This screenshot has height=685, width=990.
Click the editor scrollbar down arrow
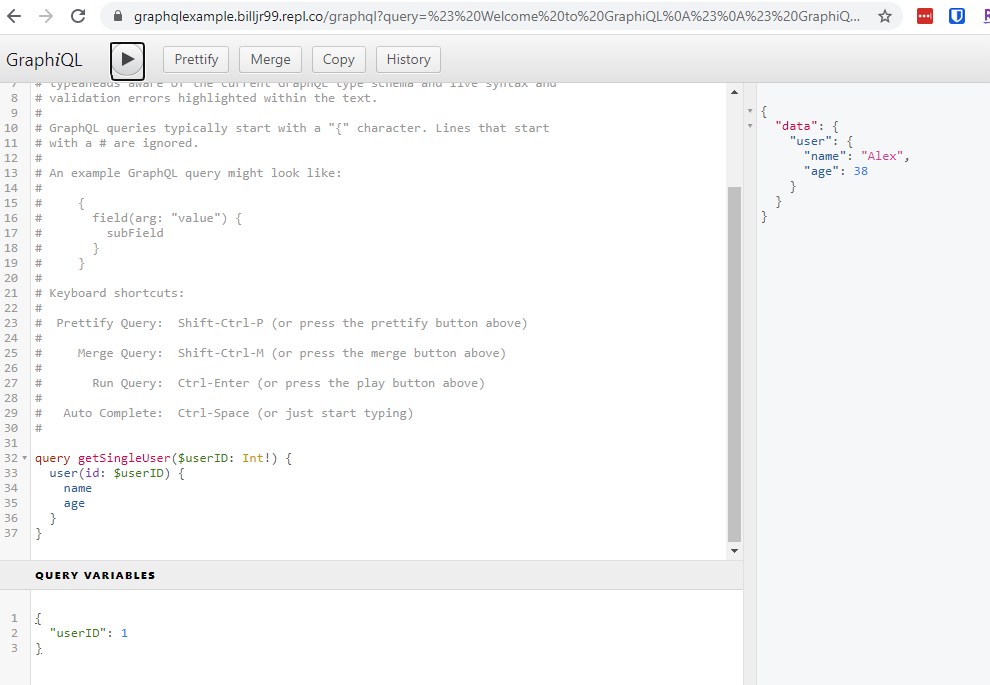(x=735, y=550)
